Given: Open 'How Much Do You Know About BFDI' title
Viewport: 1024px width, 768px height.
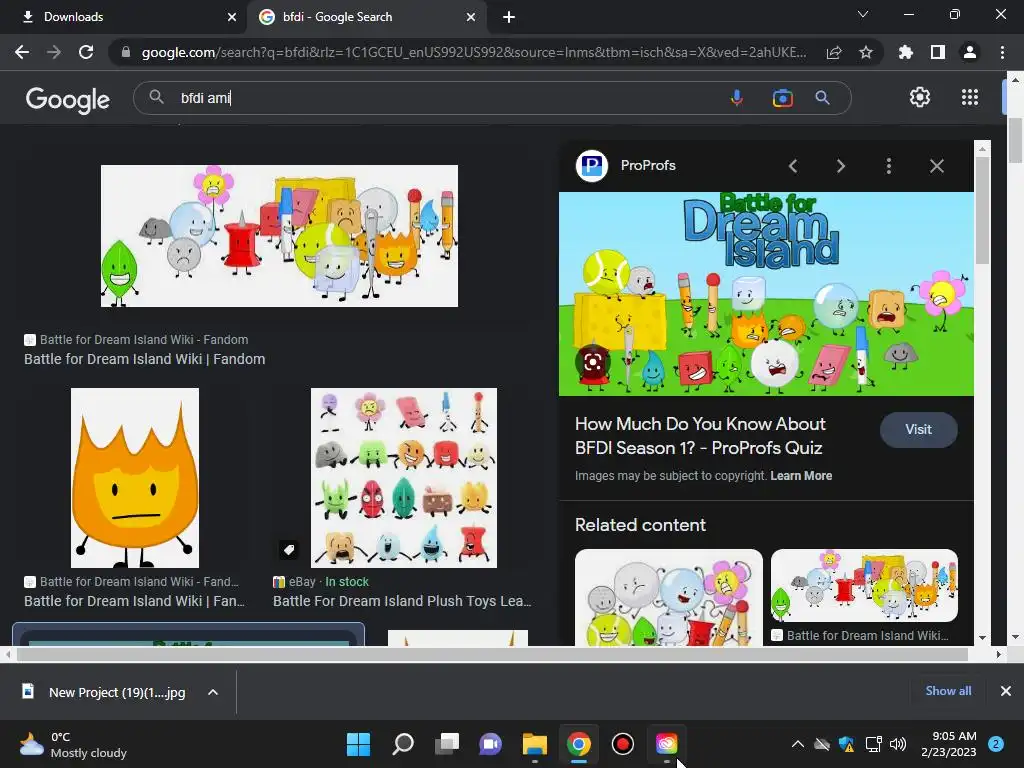Looking at the screenshot, I should tap(700, 436).
